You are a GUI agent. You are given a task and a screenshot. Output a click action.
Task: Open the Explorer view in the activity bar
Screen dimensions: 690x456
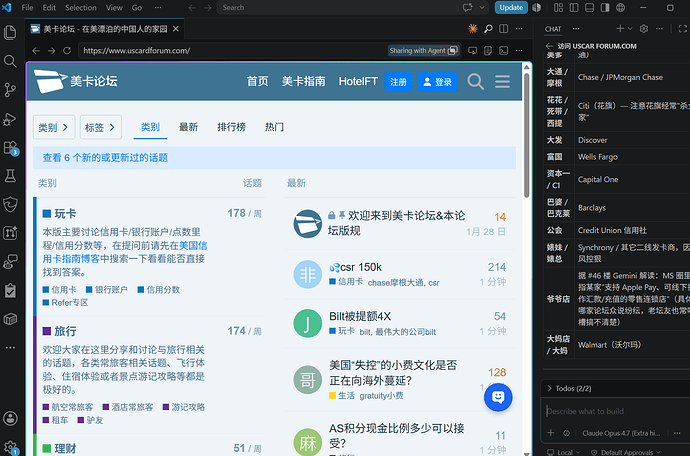(10, 32)
